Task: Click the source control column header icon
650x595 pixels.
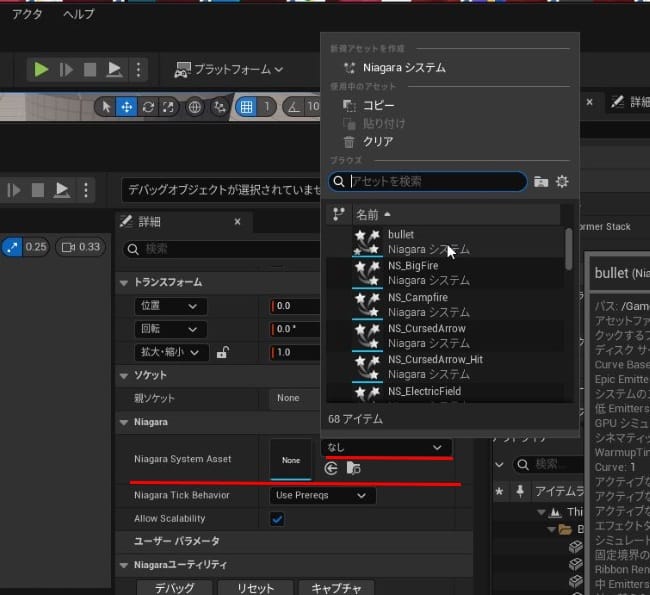Action: coord(339,214)
